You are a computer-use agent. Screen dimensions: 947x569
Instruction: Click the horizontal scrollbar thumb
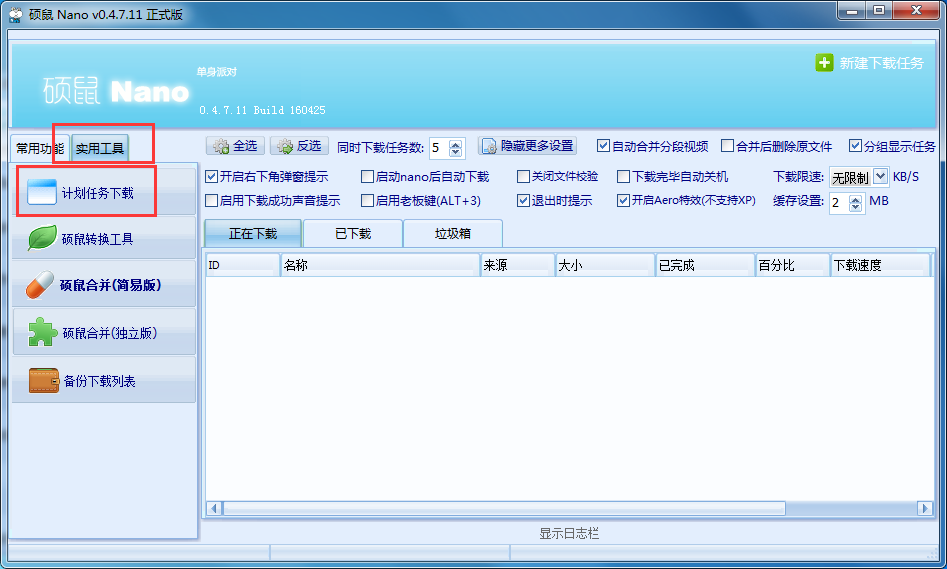click(x=504, y=509)
